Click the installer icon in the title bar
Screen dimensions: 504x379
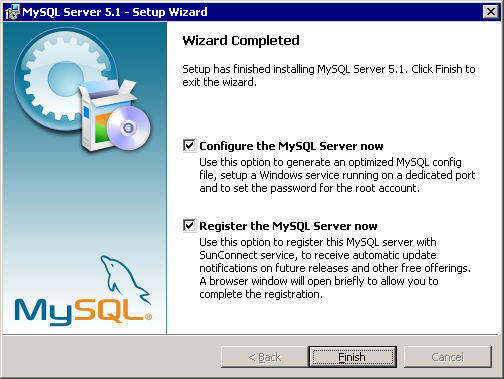pyautogui.click(x=12, y=12)
